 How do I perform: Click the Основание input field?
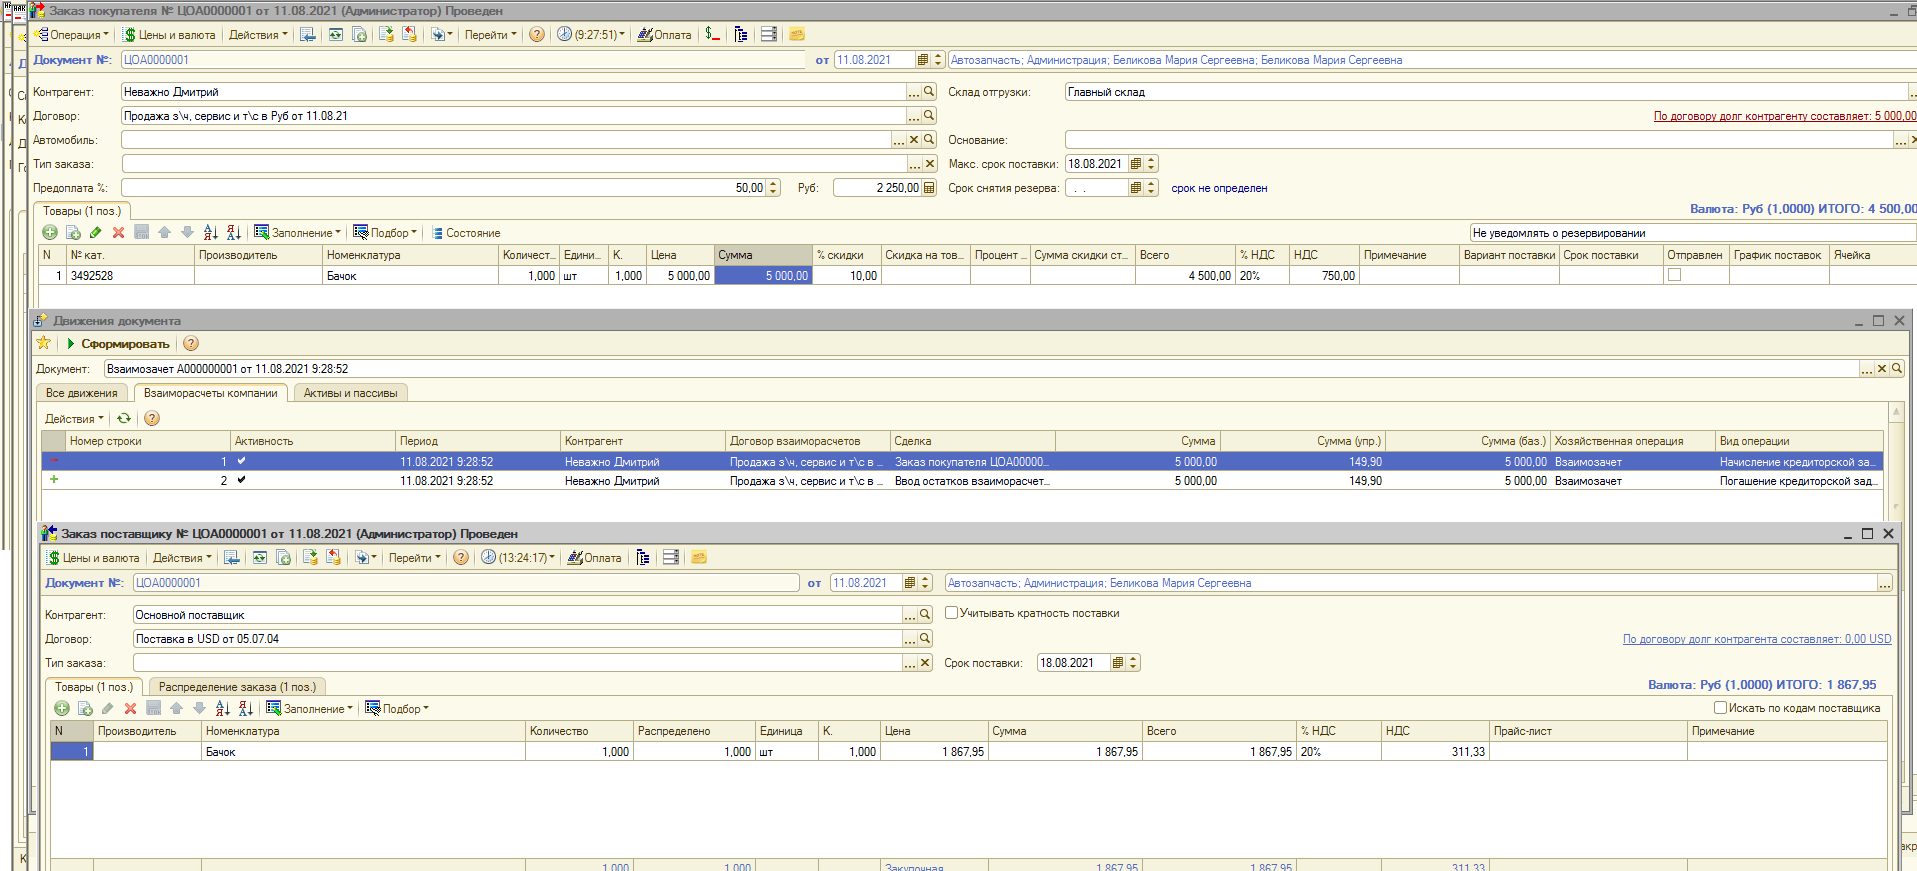point(1479,140)
